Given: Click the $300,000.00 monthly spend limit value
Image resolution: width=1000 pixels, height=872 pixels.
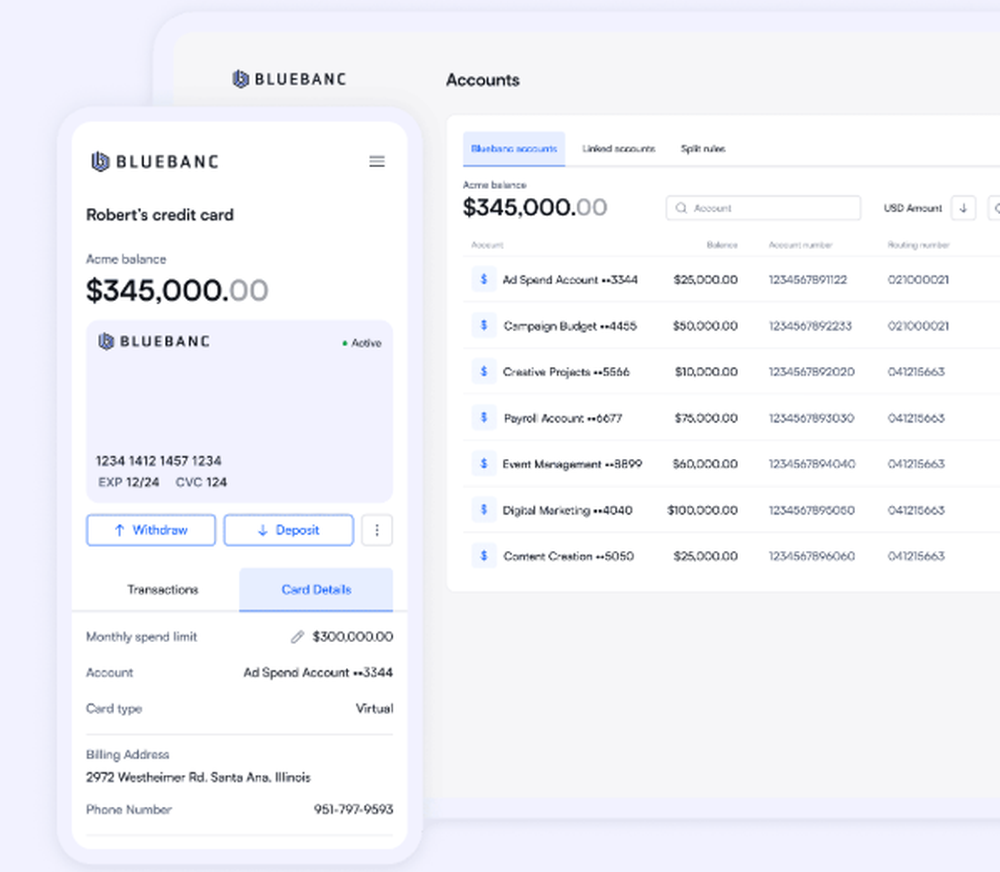Looking at the screenshot, I should point(353,637).
